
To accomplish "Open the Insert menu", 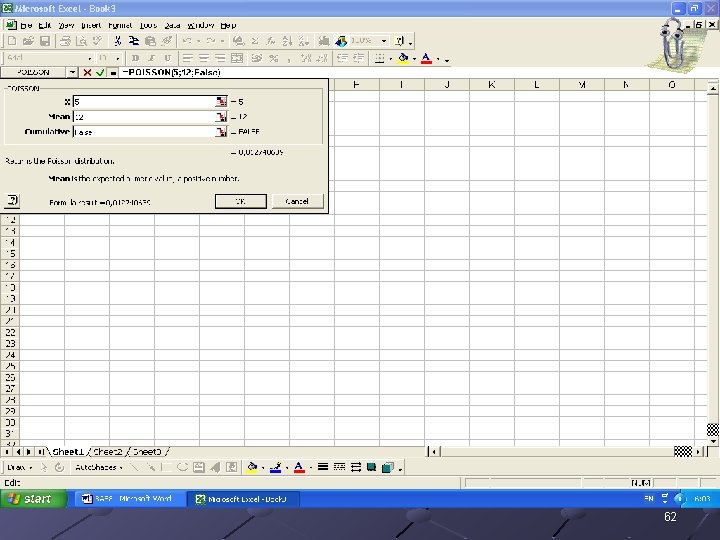I will click(x=91, y=25).
